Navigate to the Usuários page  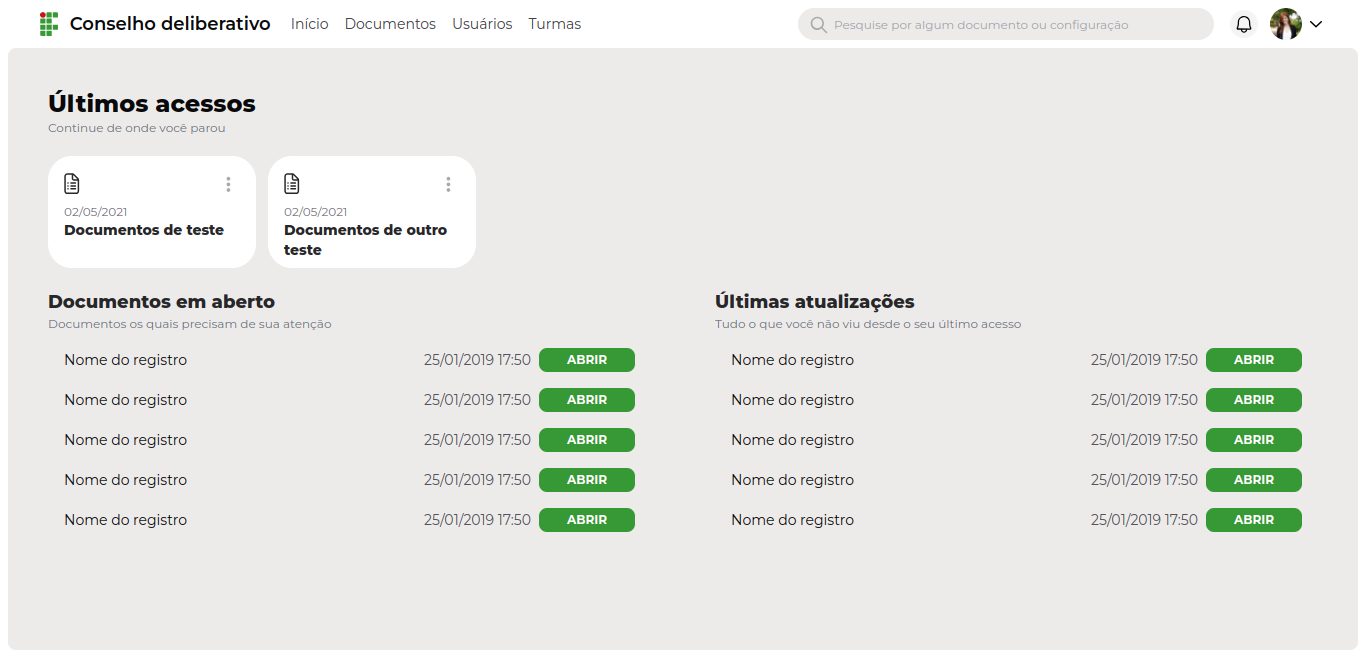(x=482, y=24)
